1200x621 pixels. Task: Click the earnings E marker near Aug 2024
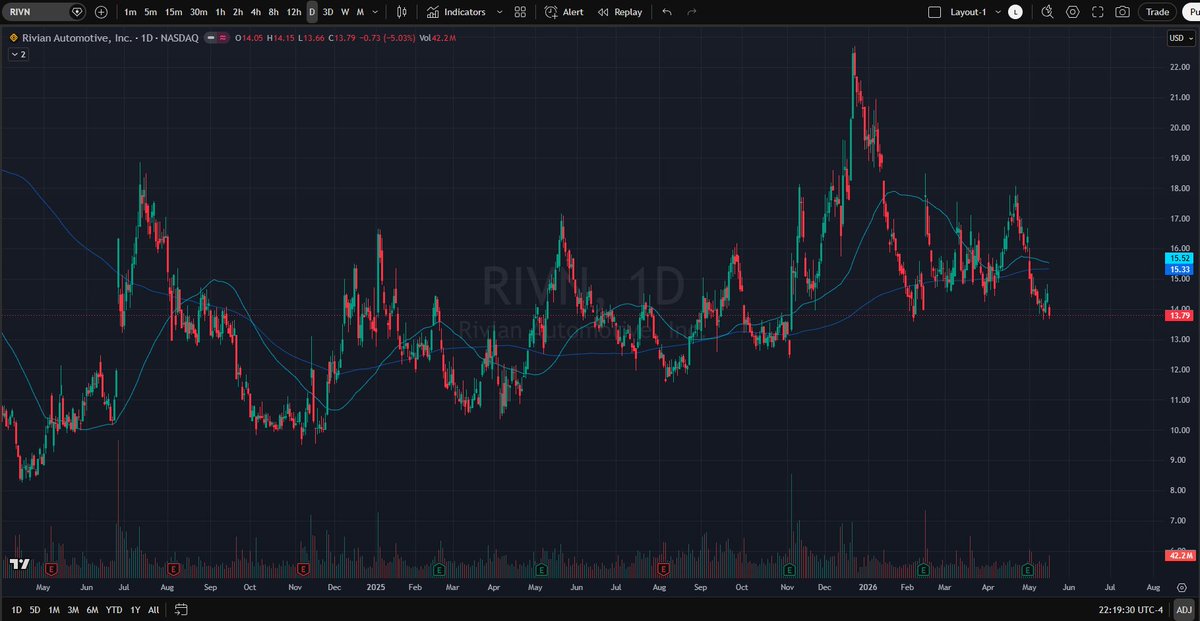(174, 569)
